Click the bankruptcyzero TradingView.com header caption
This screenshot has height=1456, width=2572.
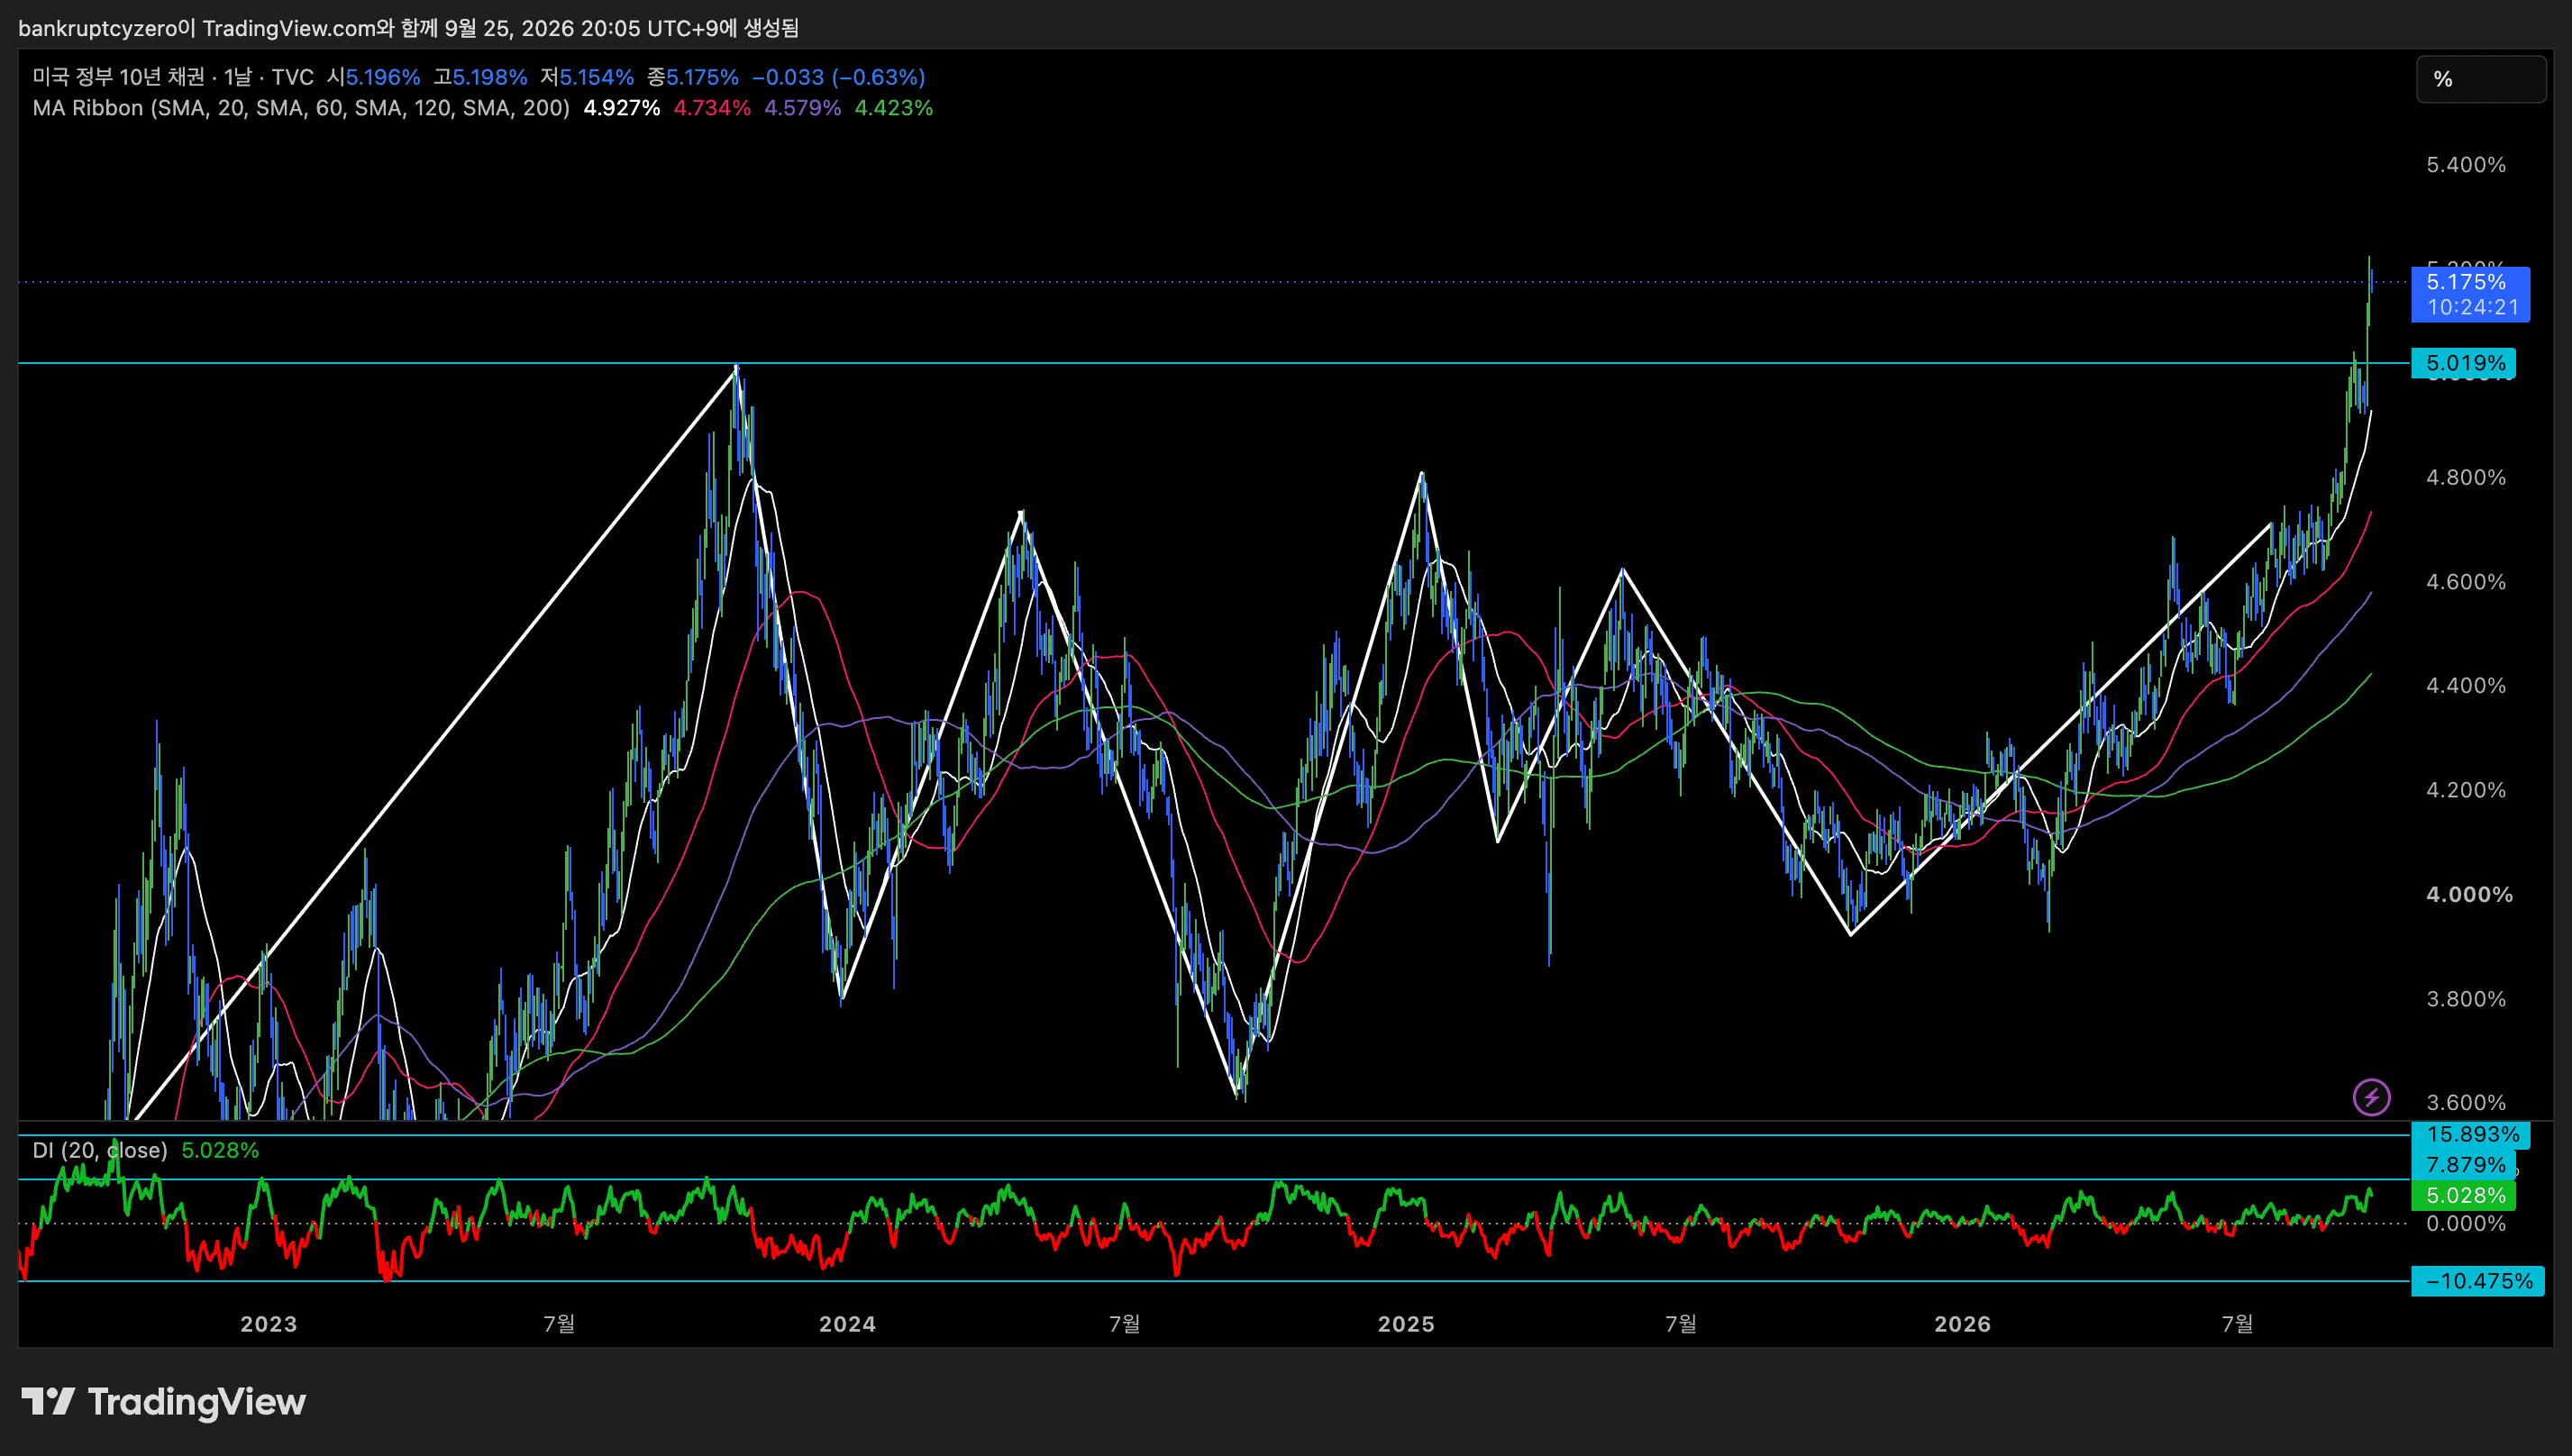click(409, 28)
